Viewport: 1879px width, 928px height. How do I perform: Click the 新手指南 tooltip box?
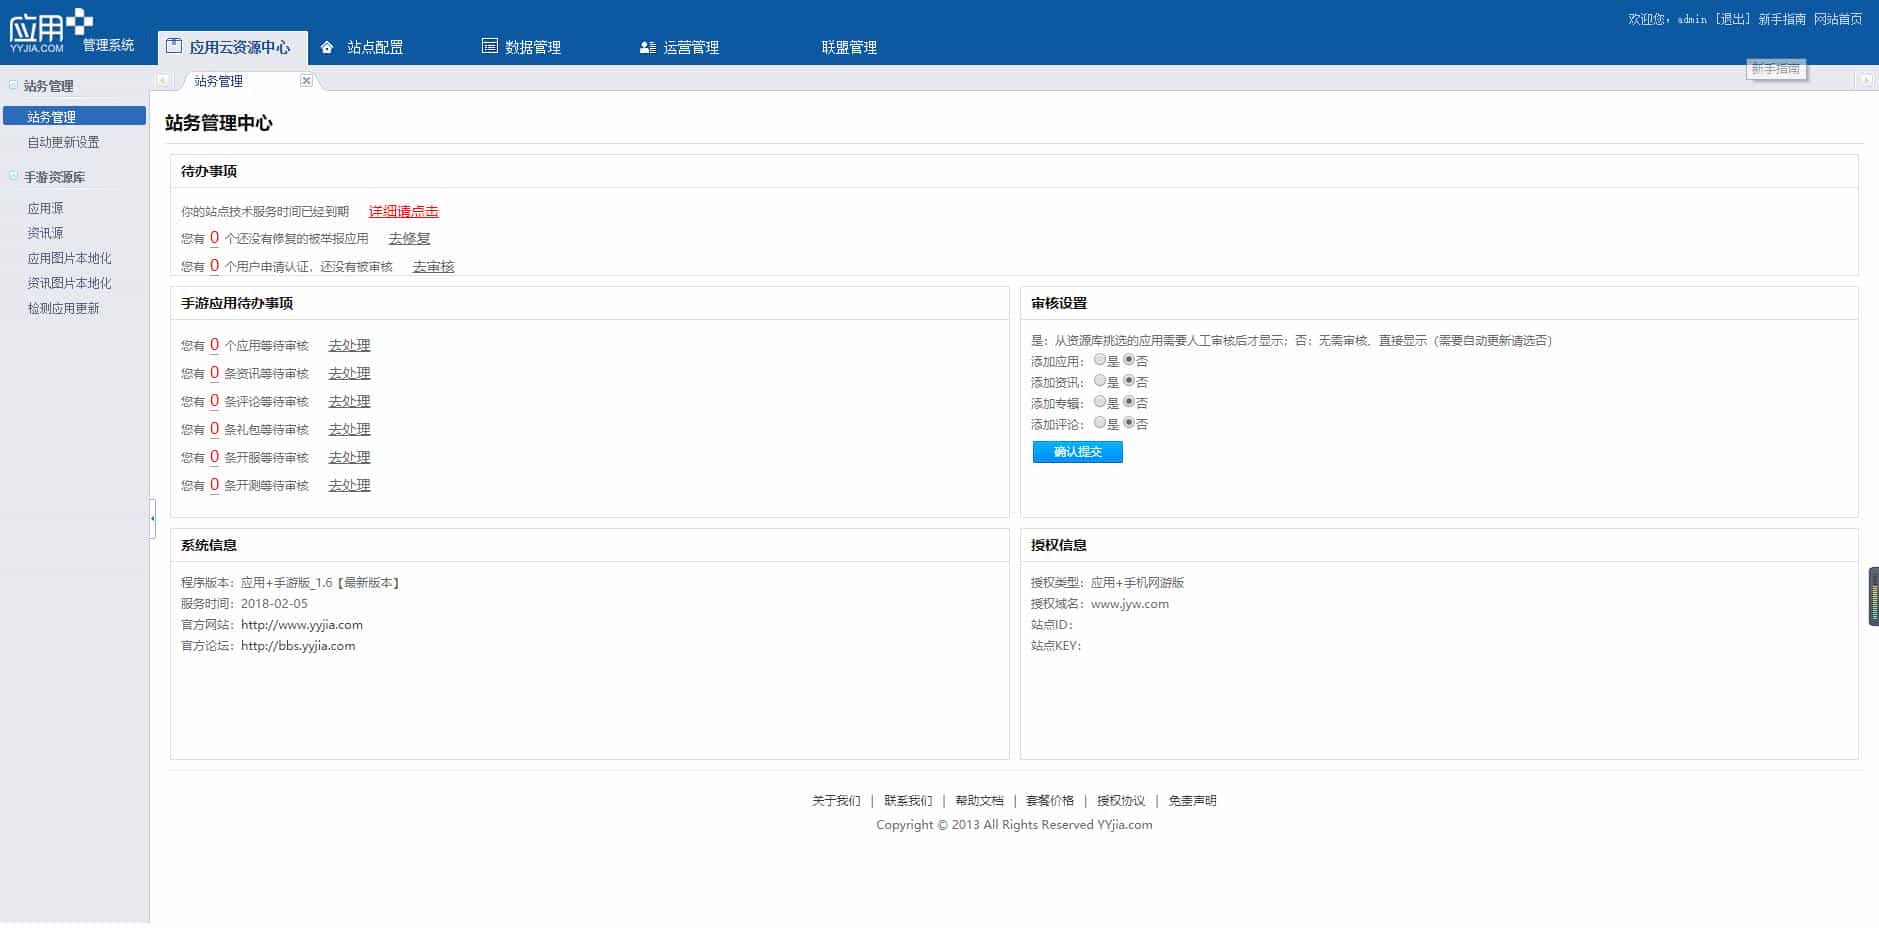pyautogui.click(x=1776, y=69)
